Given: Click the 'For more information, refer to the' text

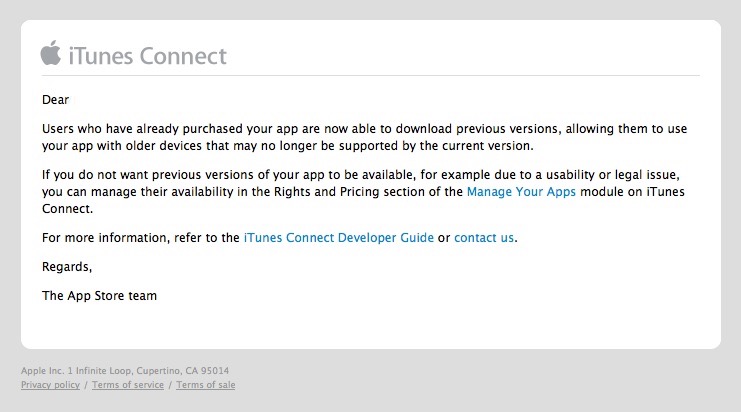Looking at the screenshot, I should click(x=141, y=238).
